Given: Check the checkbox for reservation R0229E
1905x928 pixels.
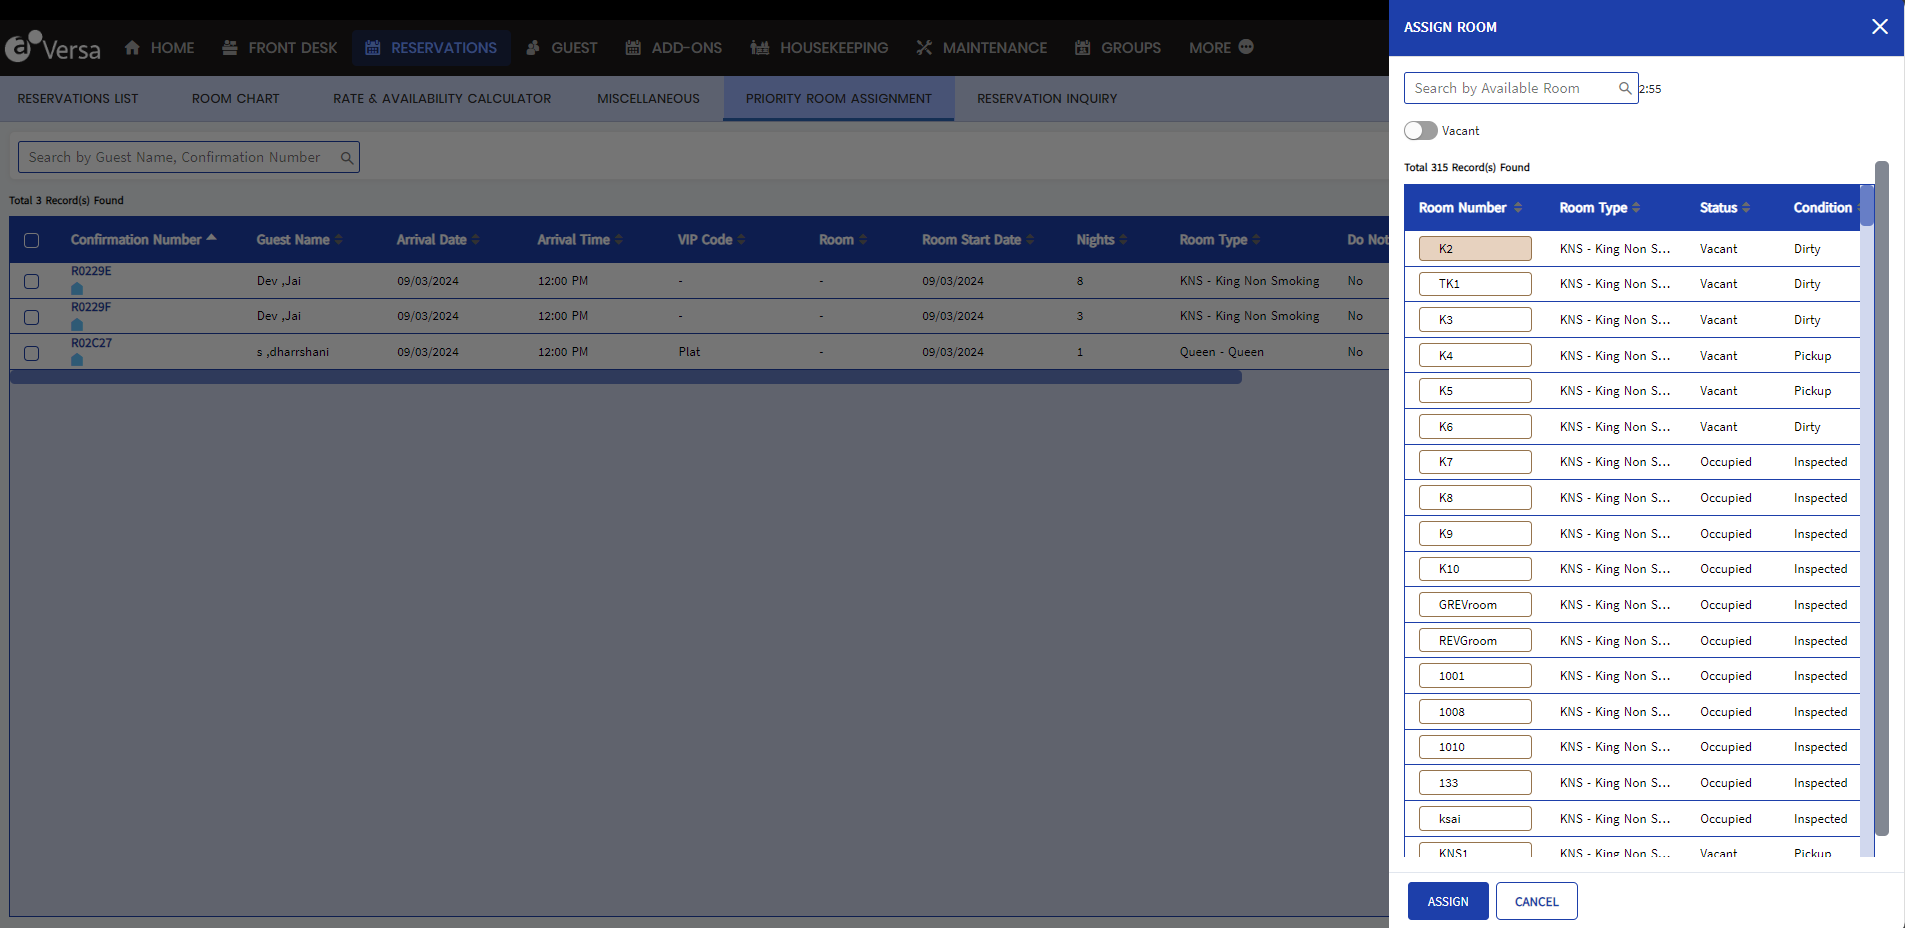Looking at the screenshot, I should [31, 281].
